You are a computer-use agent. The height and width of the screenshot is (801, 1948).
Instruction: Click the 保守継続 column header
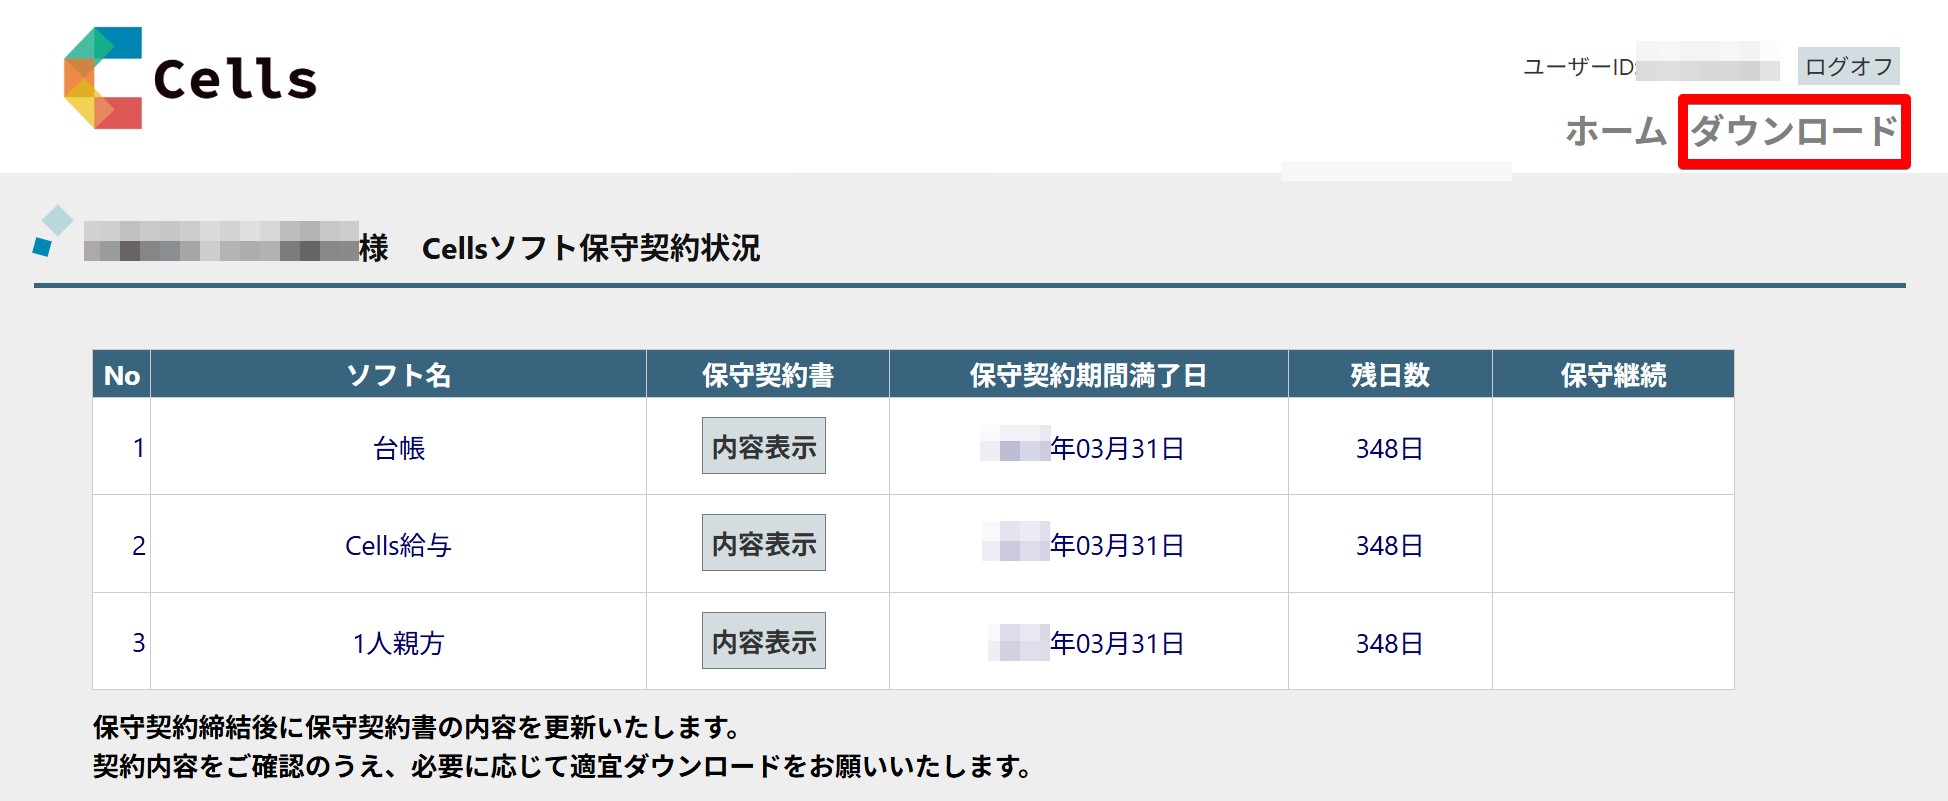pos(1613,375)
